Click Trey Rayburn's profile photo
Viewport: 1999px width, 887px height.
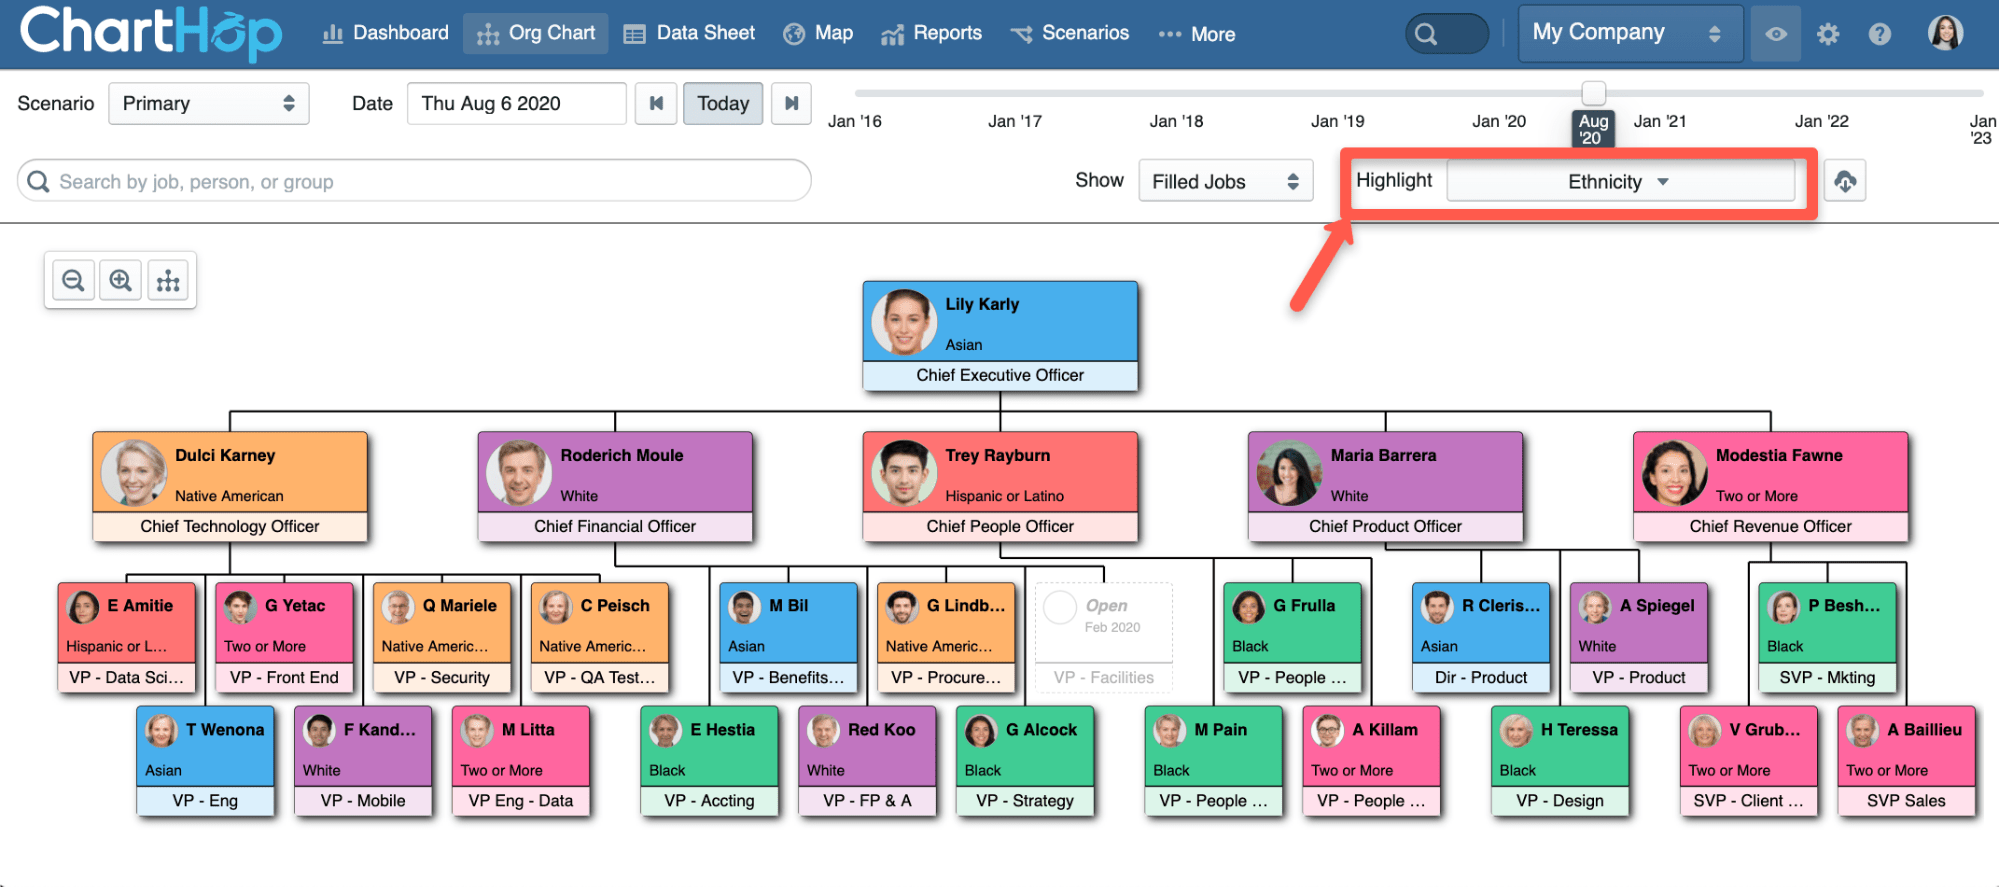pos(904,473)
